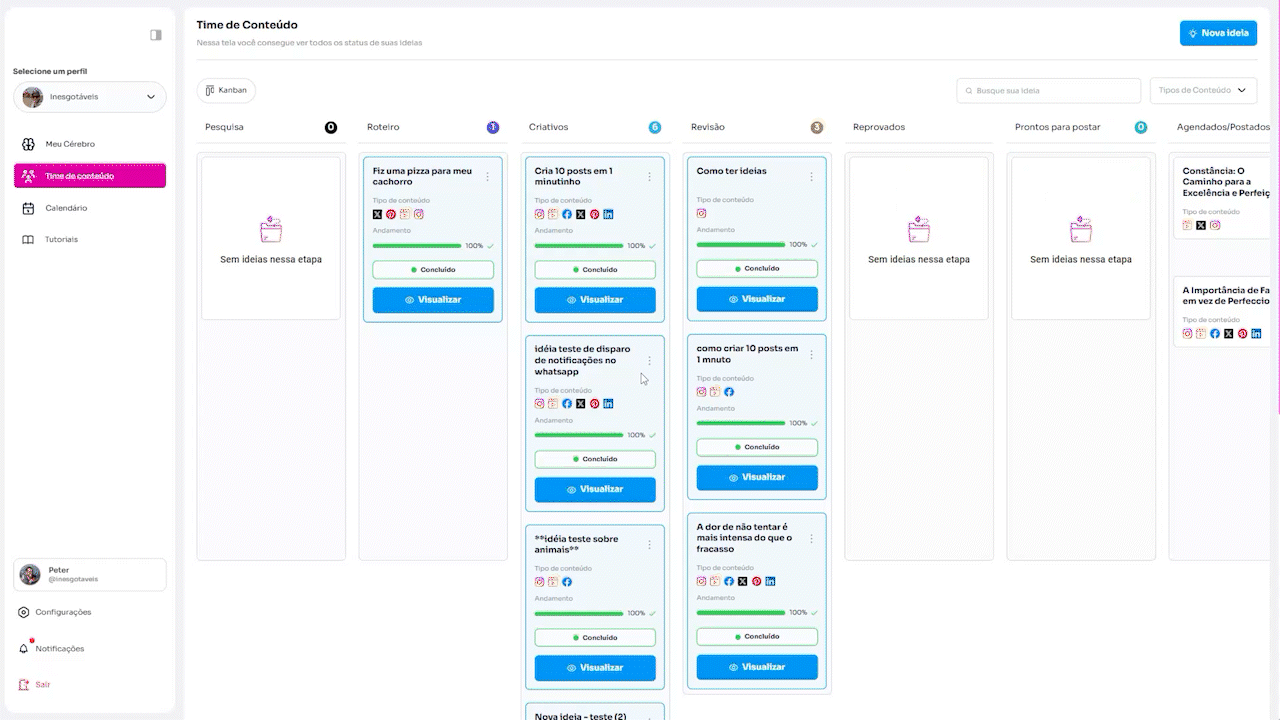
Task: Focus the Busque sua ideia search field
Action: tap(1049, 90)
